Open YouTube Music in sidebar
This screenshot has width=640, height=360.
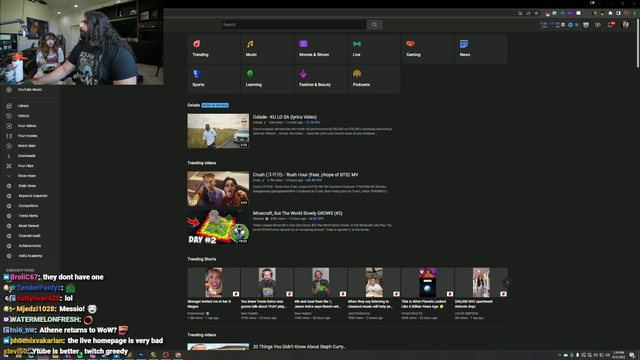click(x=29, y=89)
